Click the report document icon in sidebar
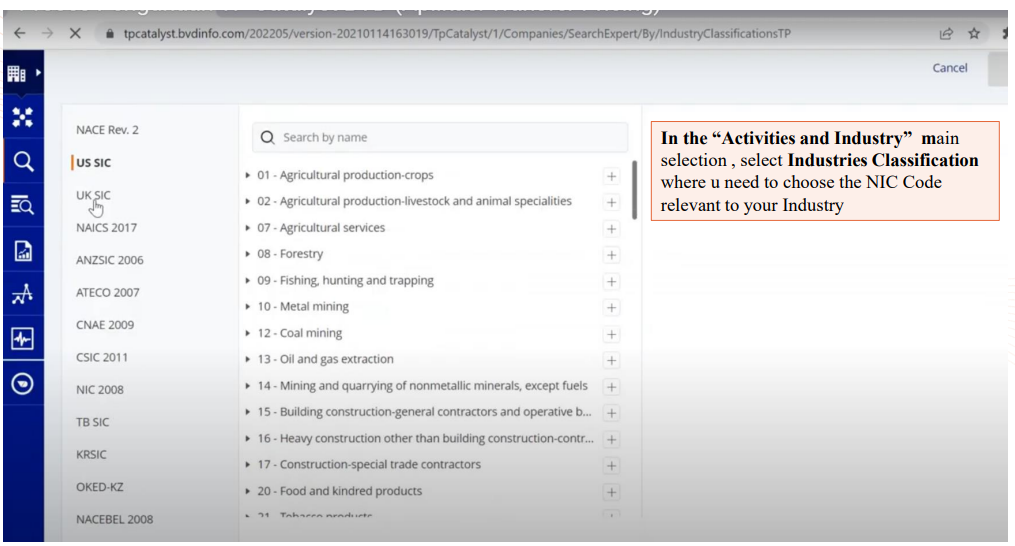 tap(22, 251)
